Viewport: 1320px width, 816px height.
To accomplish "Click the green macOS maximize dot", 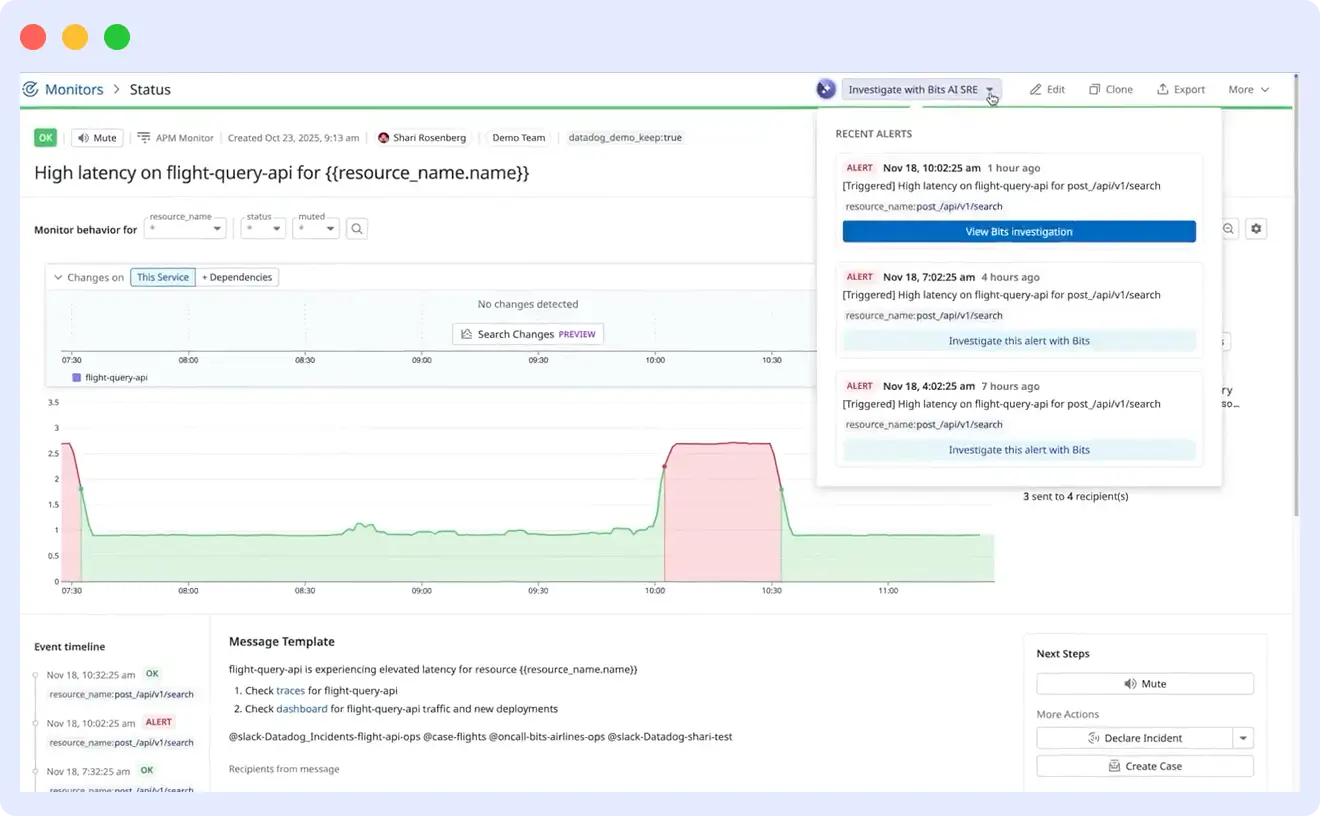I will click(x=117, y=38).
